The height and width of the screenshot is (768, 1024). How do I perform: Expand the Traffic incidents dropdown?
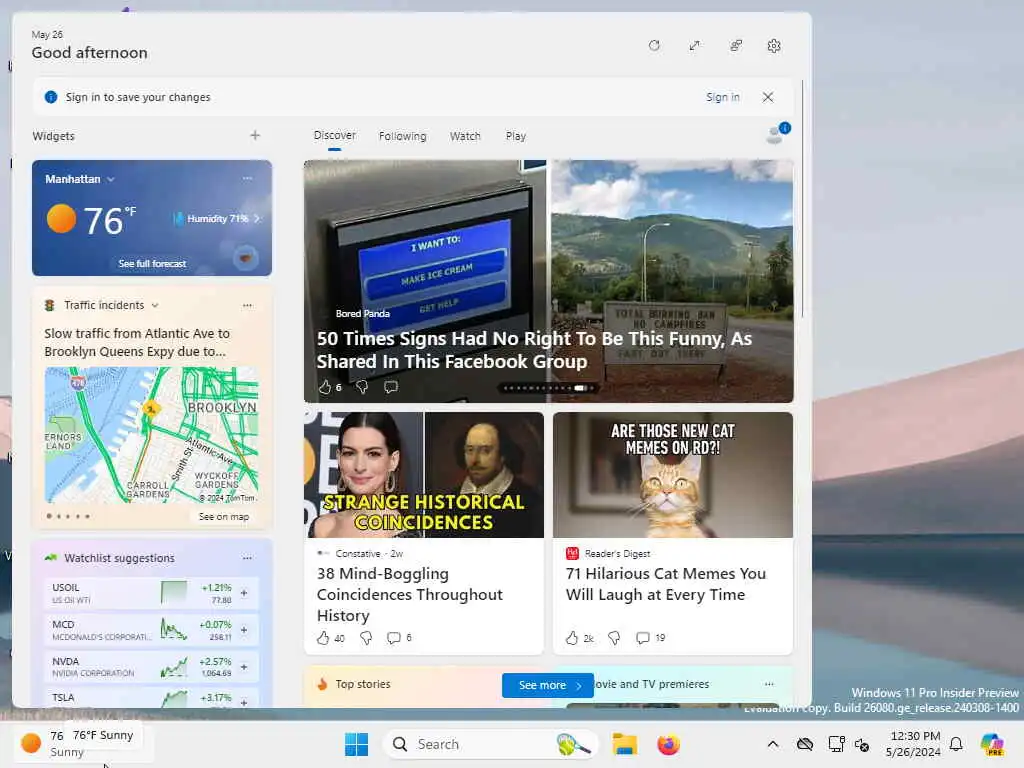point(155,305)
